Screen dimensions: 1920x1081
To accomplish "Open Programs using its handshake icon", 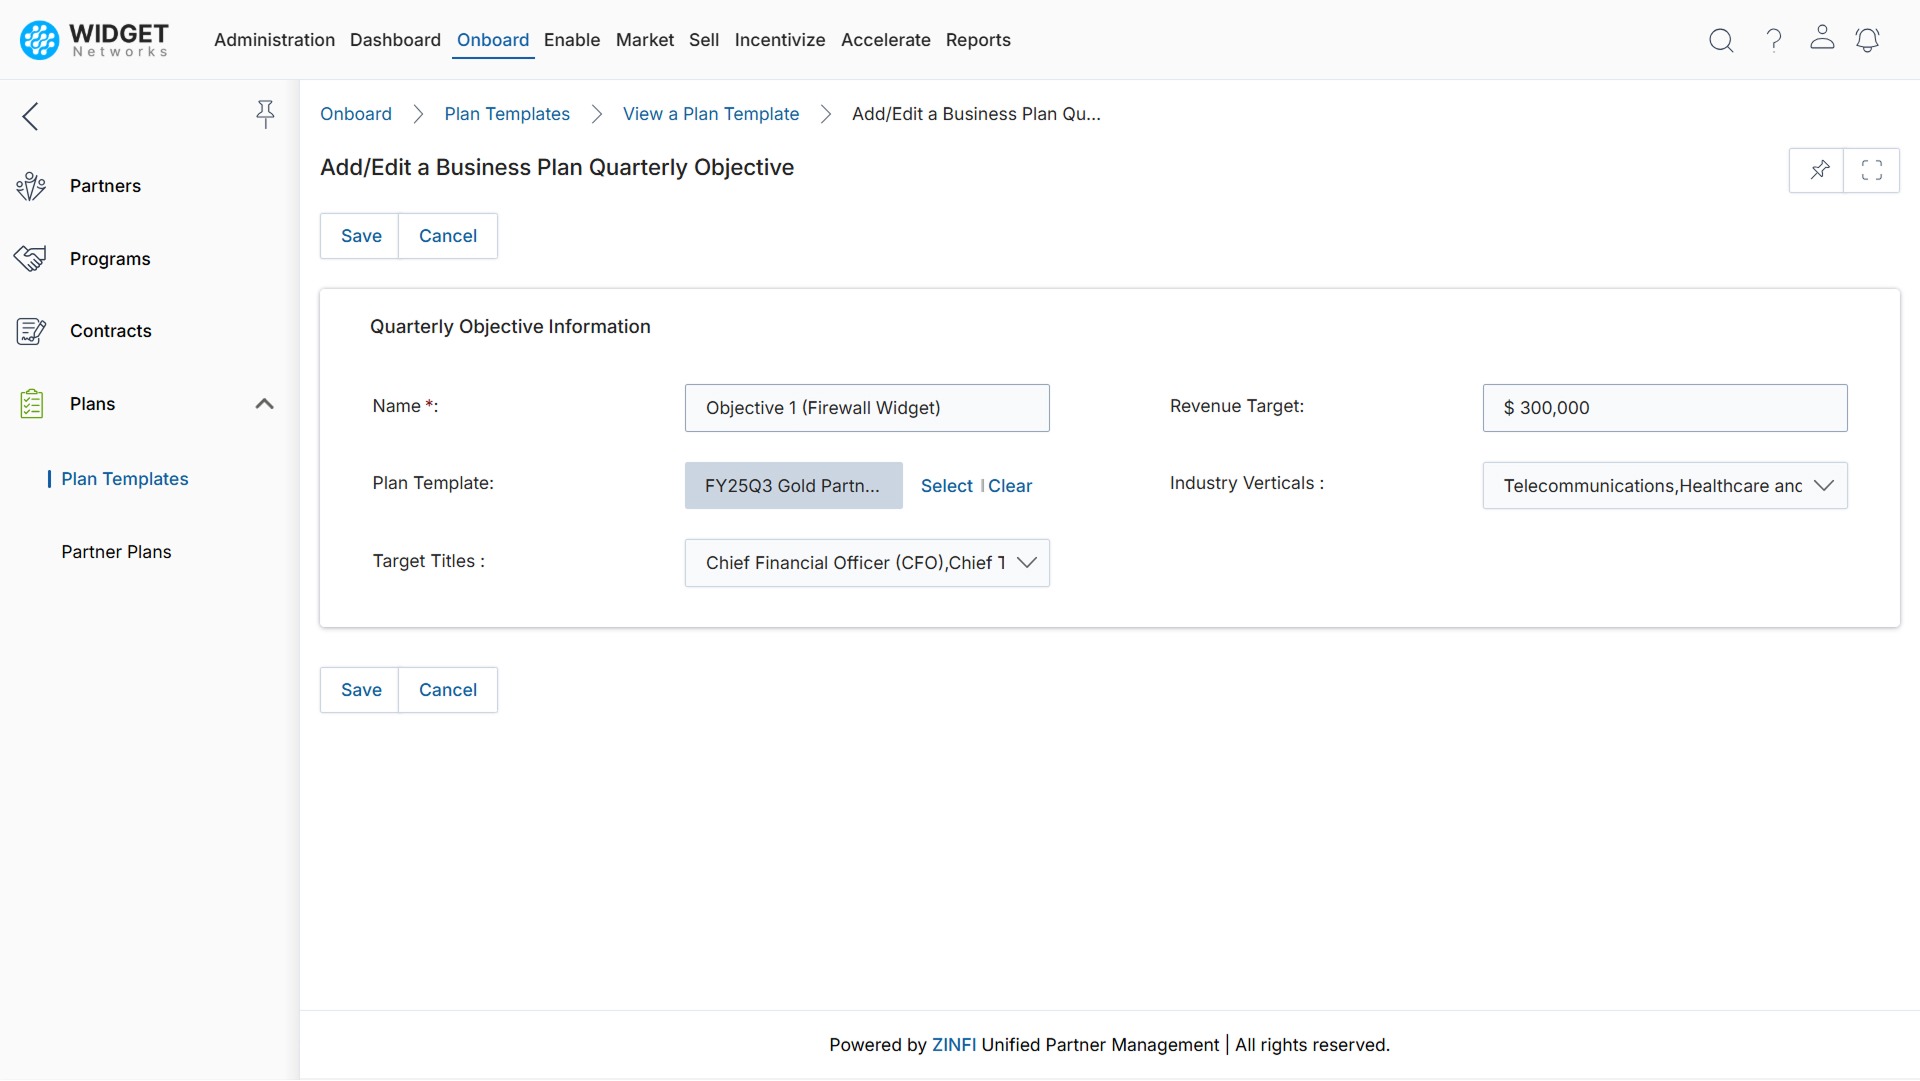I will click(31, 257).
